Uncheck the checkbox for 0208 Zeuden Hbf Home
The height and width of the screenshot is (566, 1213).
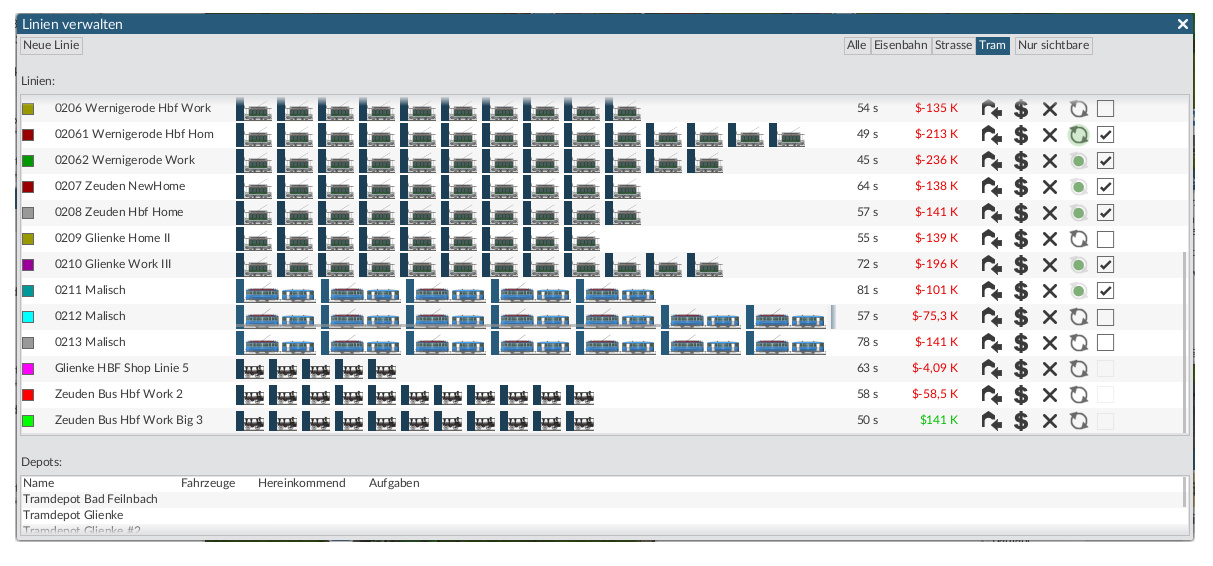1105,213
